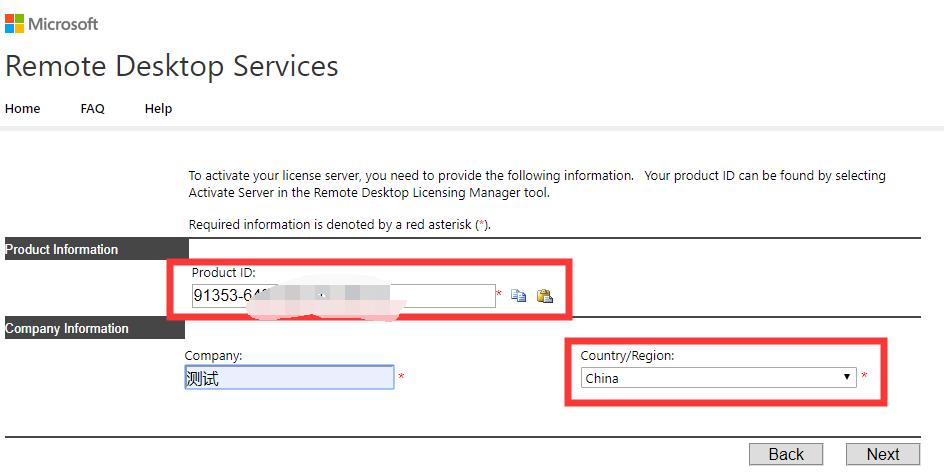Click the Country/Region label text
This screenshot has width=944, height=475.
(x=627, y=355)
